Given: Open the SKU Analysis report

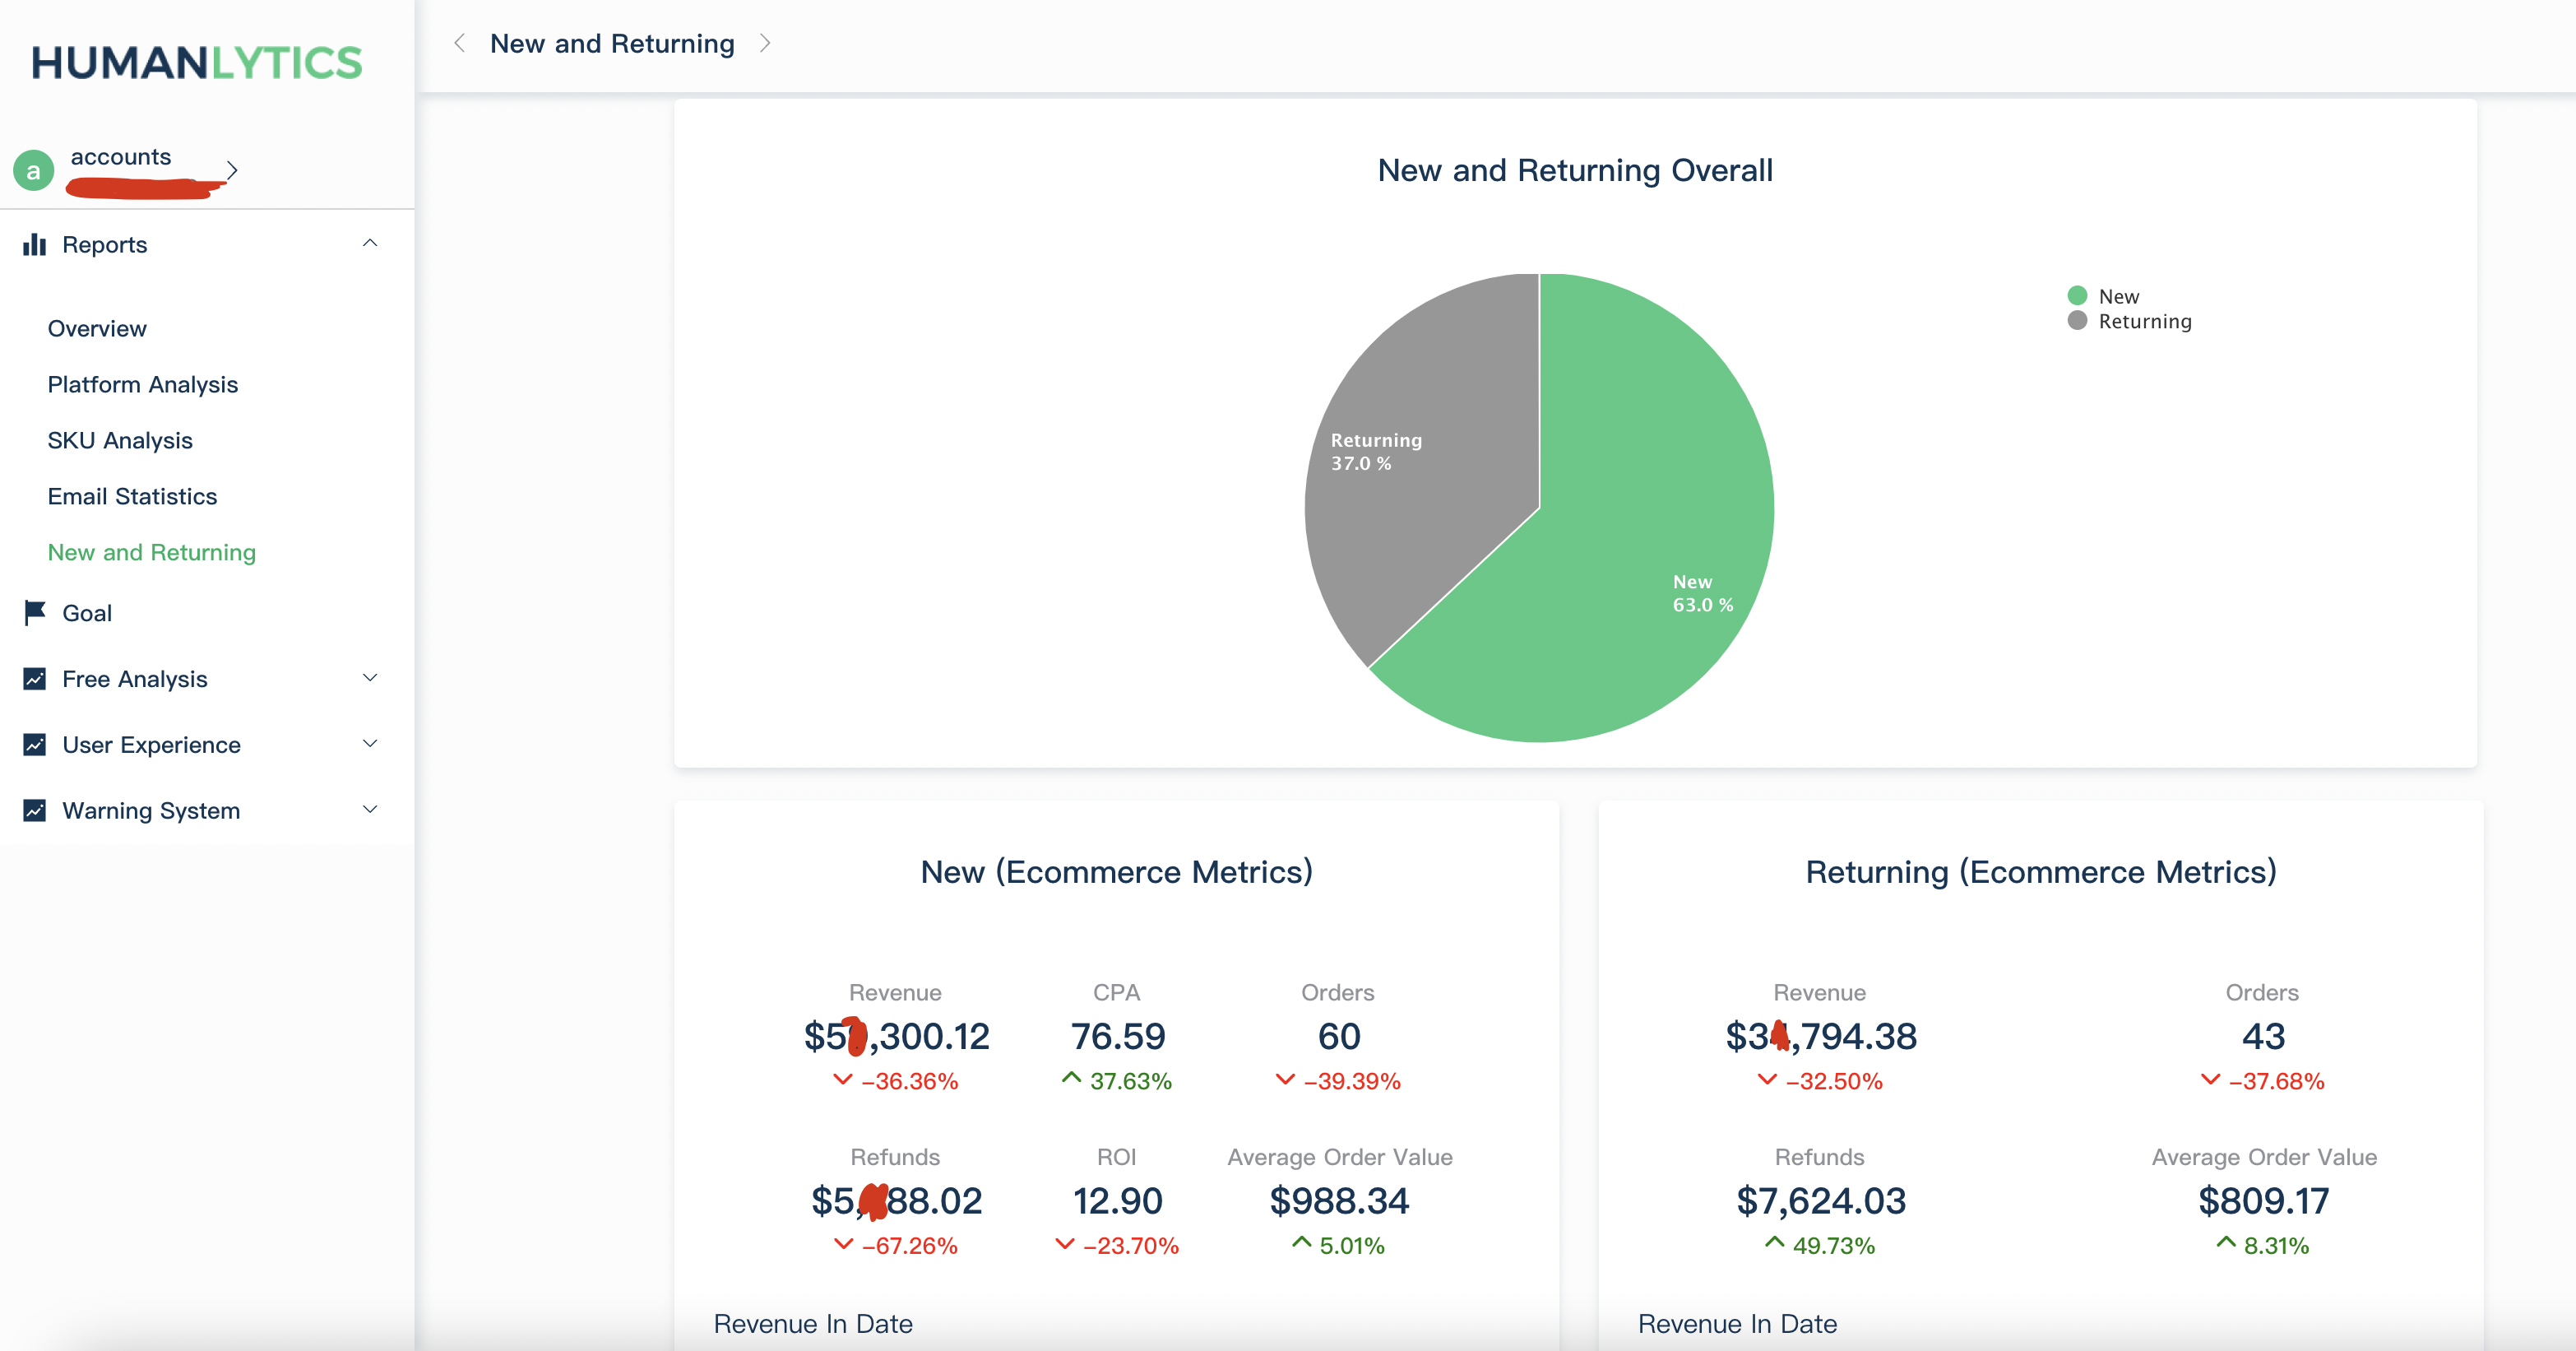Looking at the screenshot, I should tap(120, 441).
